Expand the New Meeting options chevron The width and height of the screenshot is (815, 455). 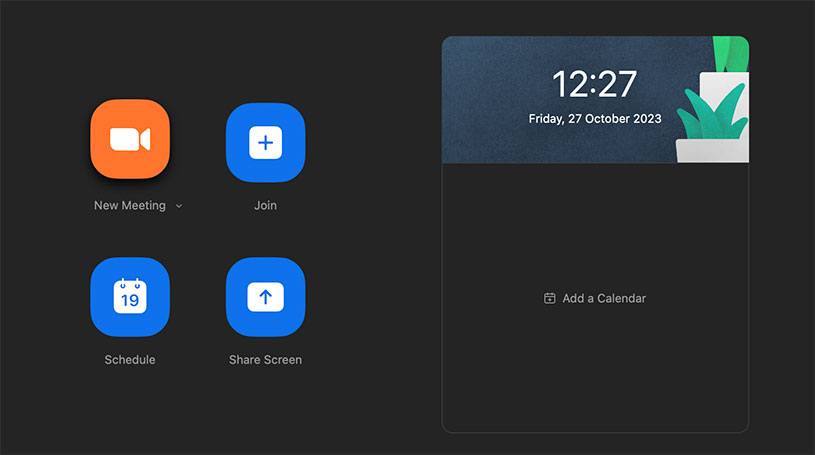point(179,206)
